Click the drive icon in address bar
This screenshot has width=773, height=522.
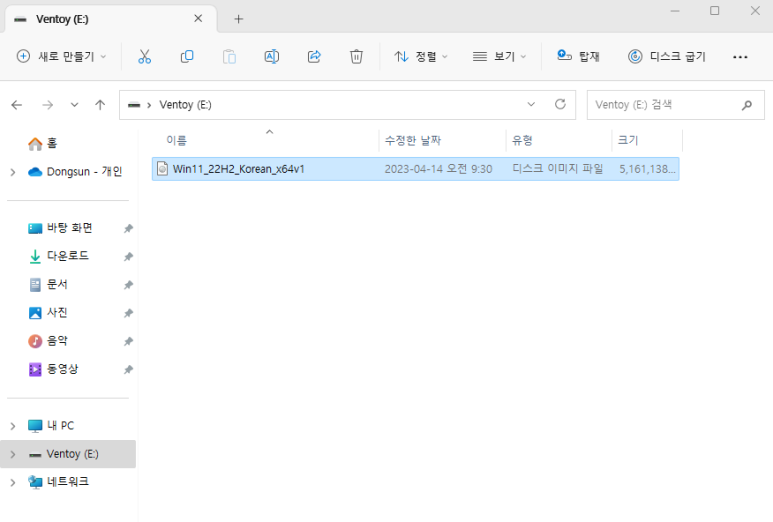tap(134, 105)
